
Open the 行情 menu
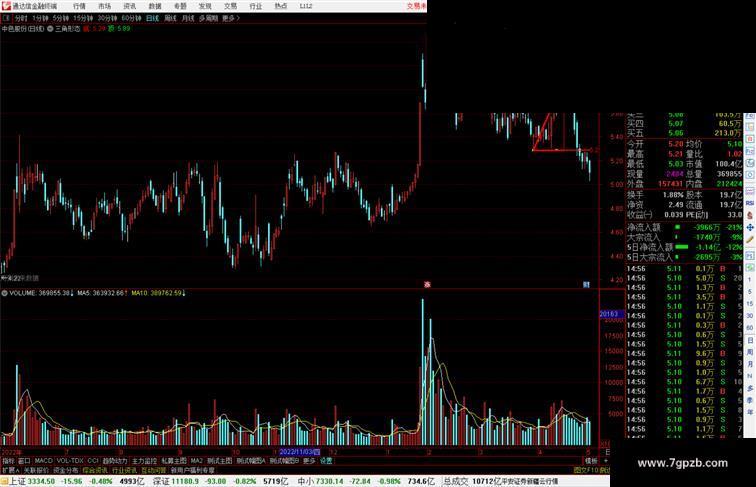pos(79,6)
